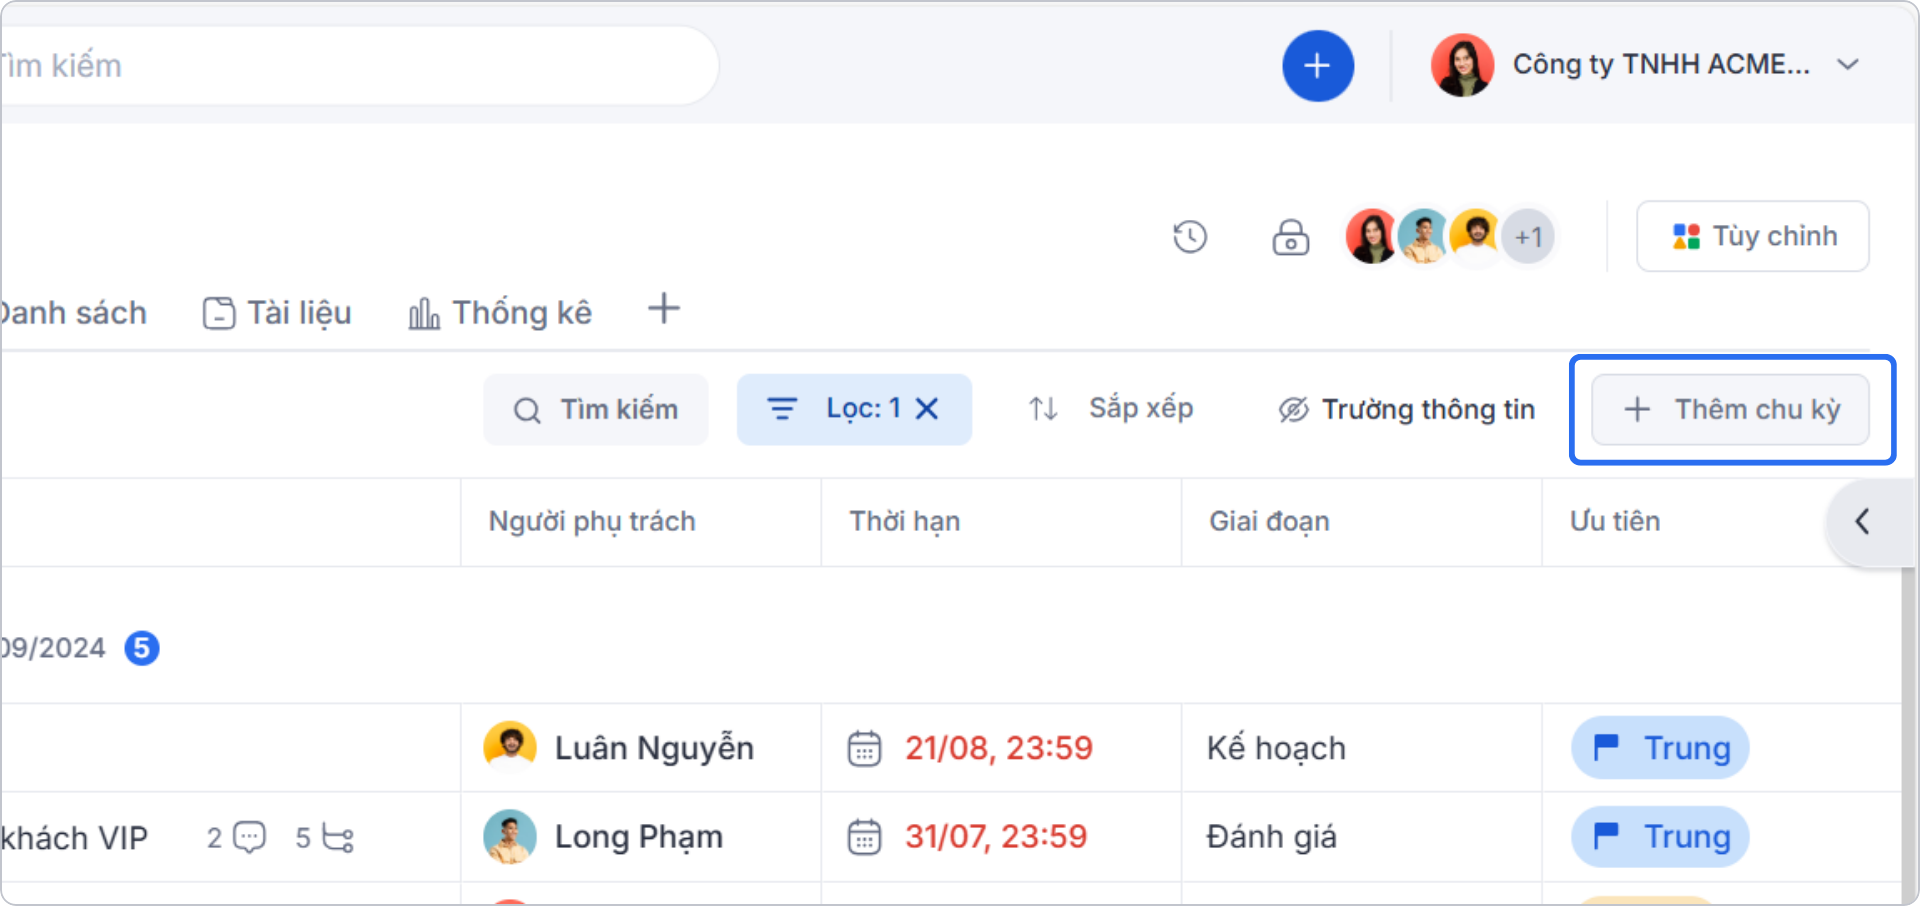Image resolution: width=1920 pixels, height=906 pixels.
Task: Toggle the lock permission icon
Action: tap(1290, 237)
